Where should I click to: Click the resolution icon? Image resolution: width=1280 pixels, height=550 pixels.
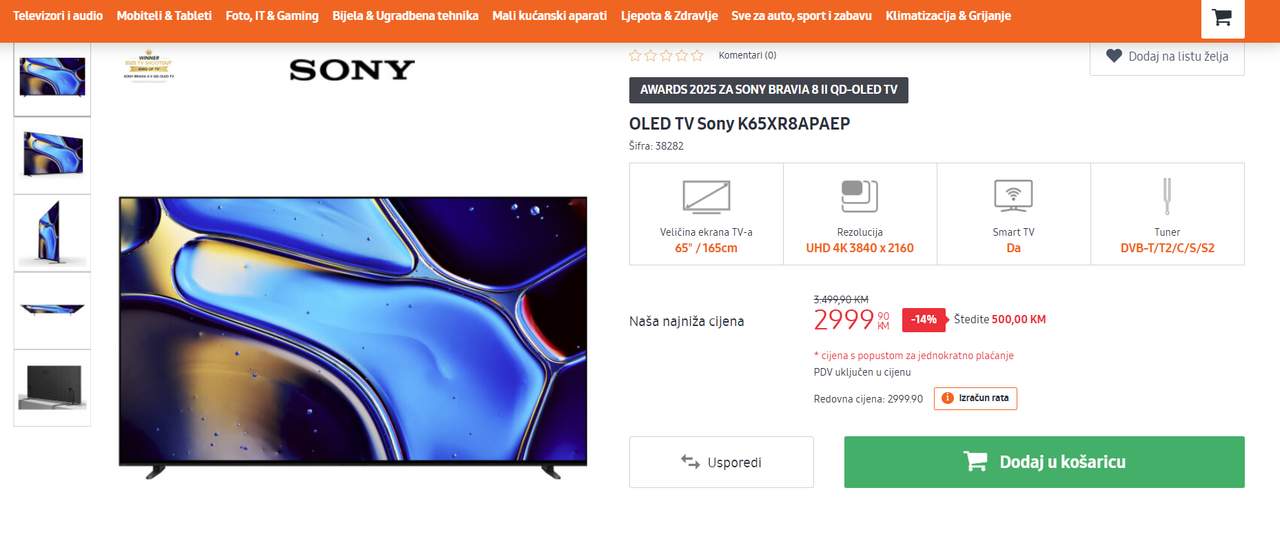pyautogui.click(x=859, y=196)
